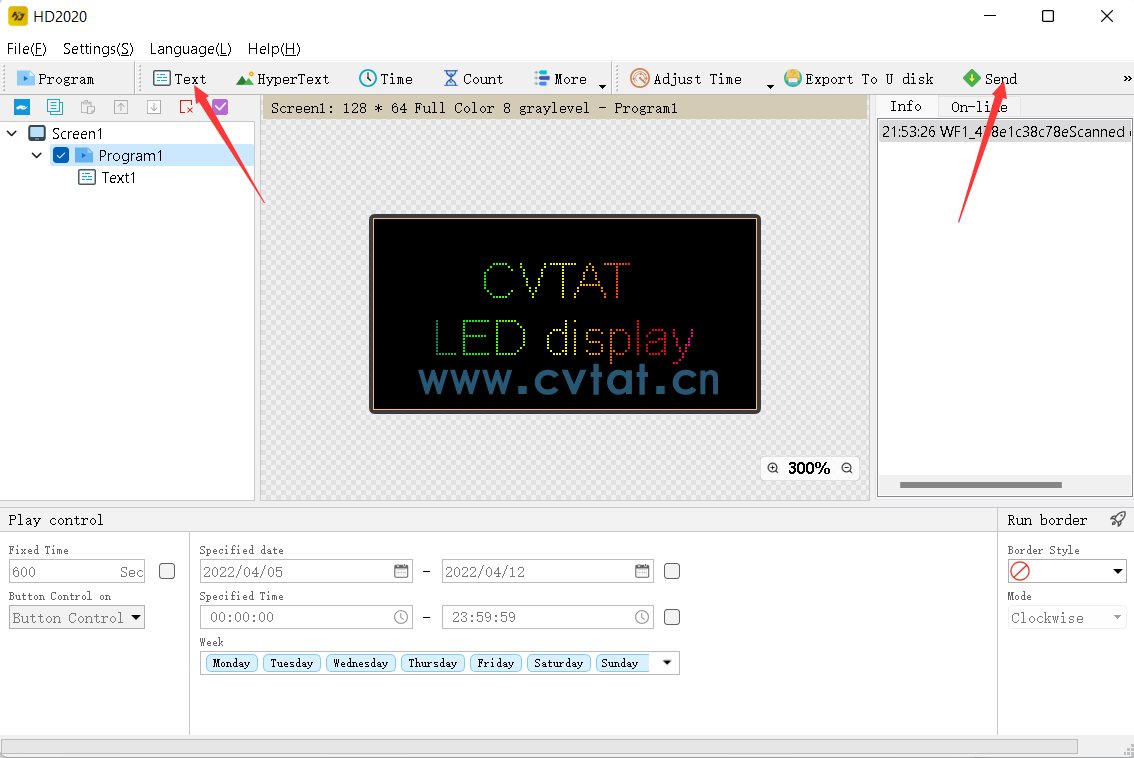1134x758 pixels.
Task: Open calendar for end date 2022/04/12
Action: tap(642, 571)
